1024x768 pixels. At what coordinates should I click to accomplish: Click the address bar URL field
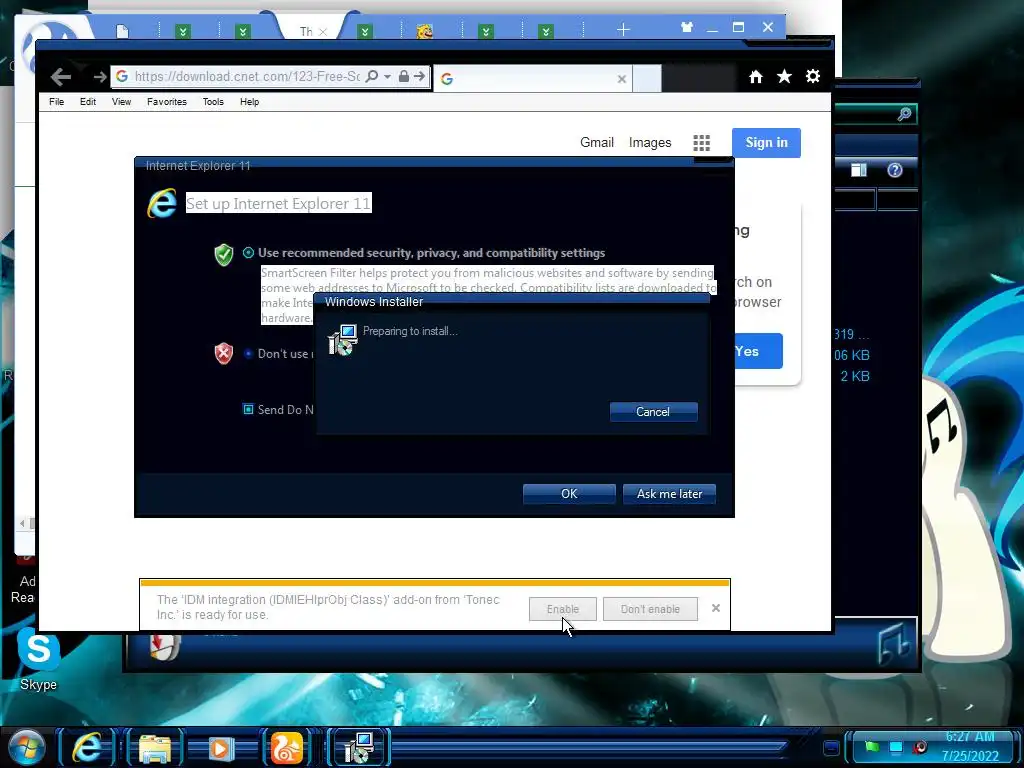[x=247, y=76]
